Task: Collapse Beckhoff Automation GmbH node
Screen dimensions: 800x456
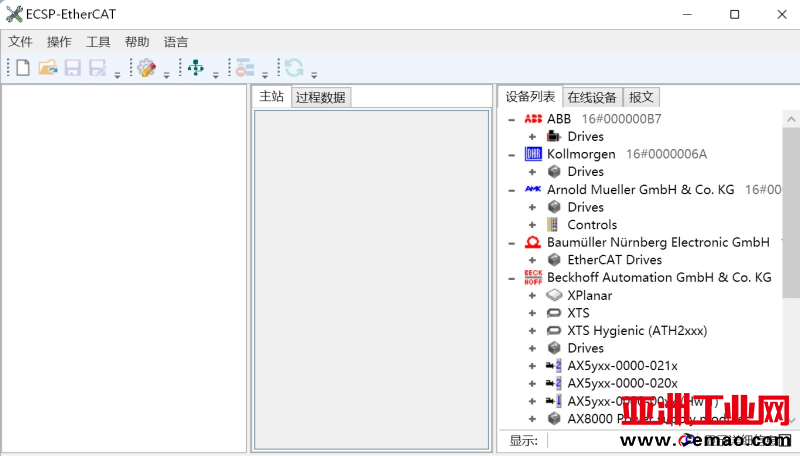Action: point(512,278)
